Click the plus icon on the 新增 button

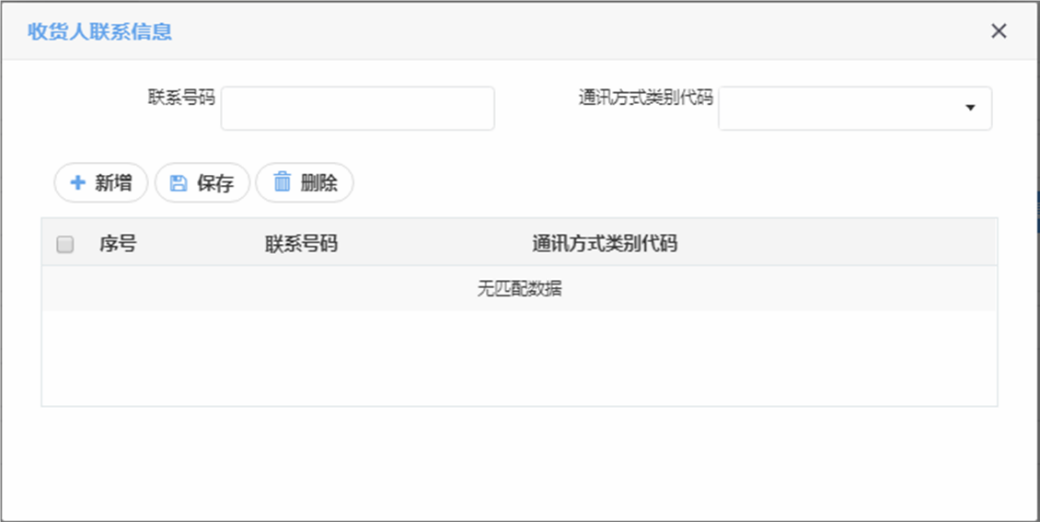coord(77,183)
